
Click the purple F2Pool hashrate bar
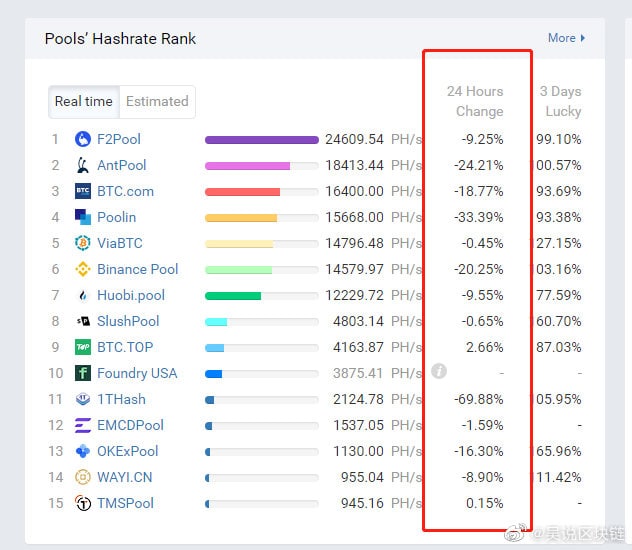[262, 140]
